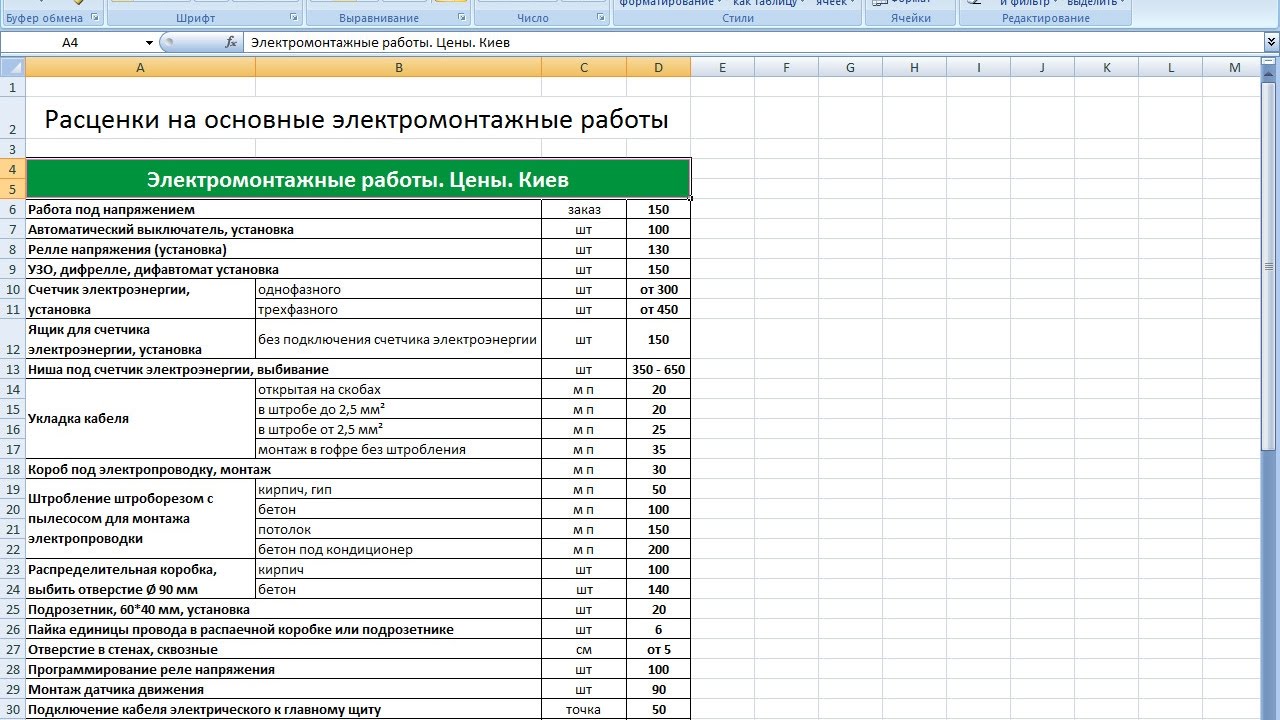Select cell 'Подрозетник, 60*40 мм, установка'
This screenshot has height=720, width=1280.
tap(283, 609)
